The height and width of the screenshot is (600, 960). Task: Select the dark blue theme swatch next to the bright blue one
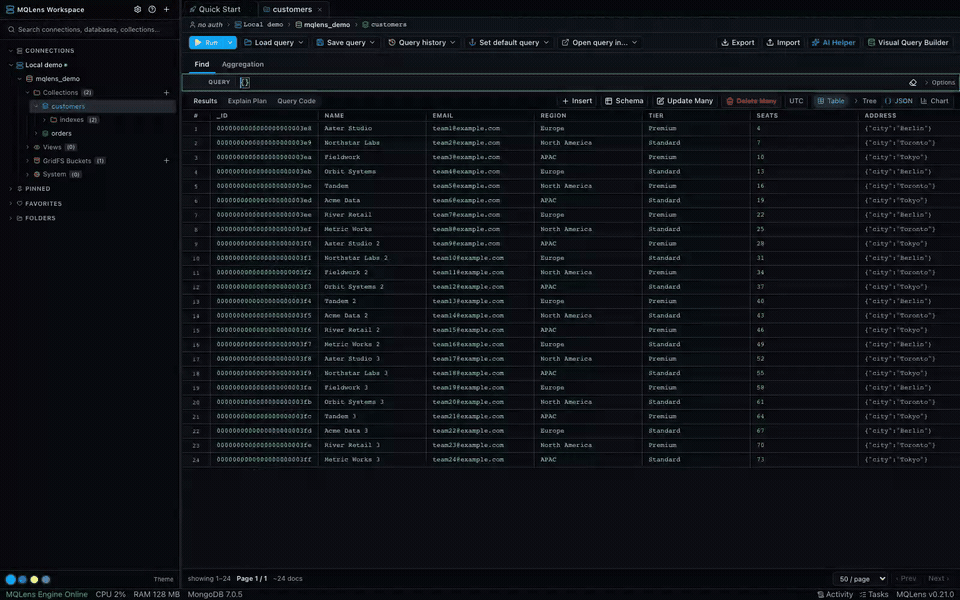click(x=23, y=579)
